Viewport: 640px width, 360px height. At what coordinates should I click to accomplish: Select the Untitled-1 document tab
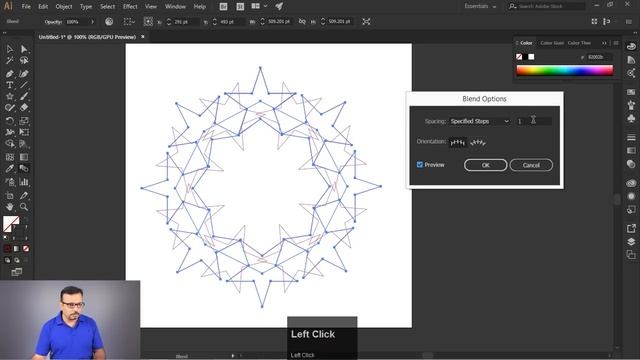click(x=87, y=37)
